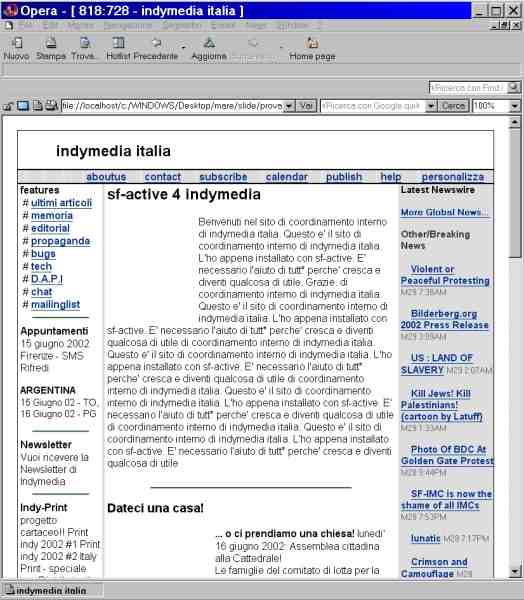
Task: Open US : LAND OF SLAVERY link
Action: click(436, 364)
